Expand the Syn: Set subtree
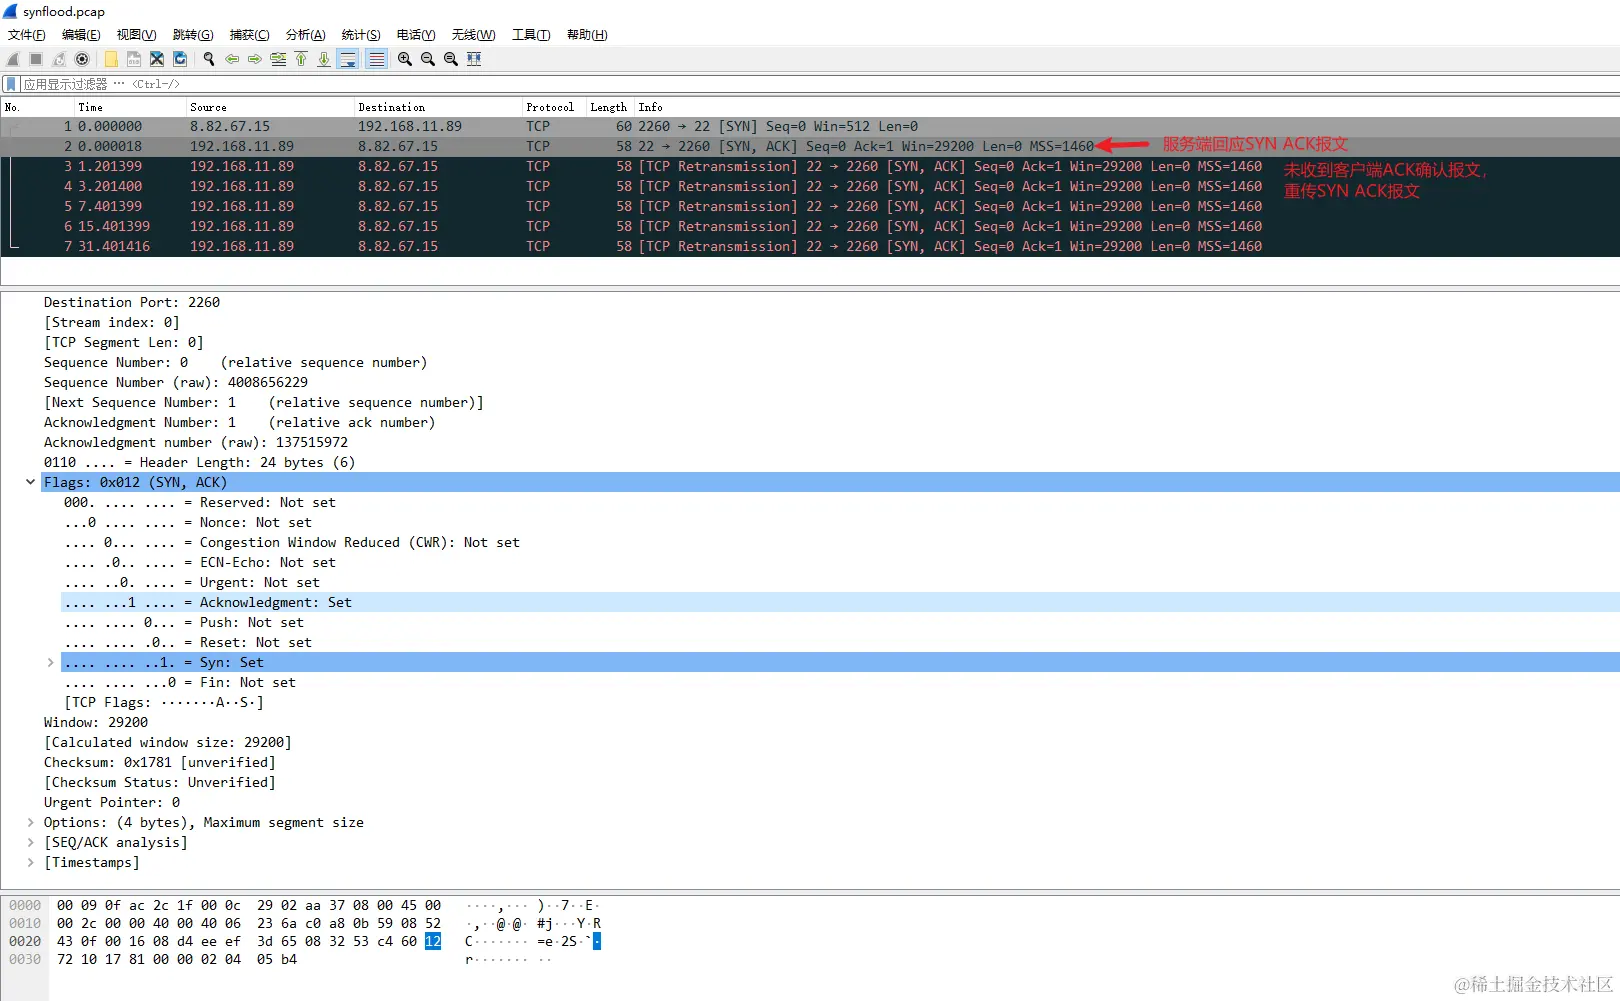The image size is (1620, 1001). (x=50, y=662)
